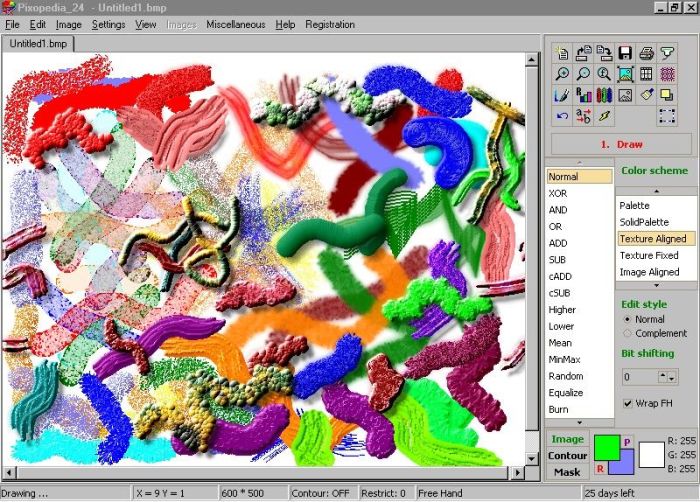Click the overlapping yellow squares icon
This screenshot has height=502, width=700.
[667, 95]
